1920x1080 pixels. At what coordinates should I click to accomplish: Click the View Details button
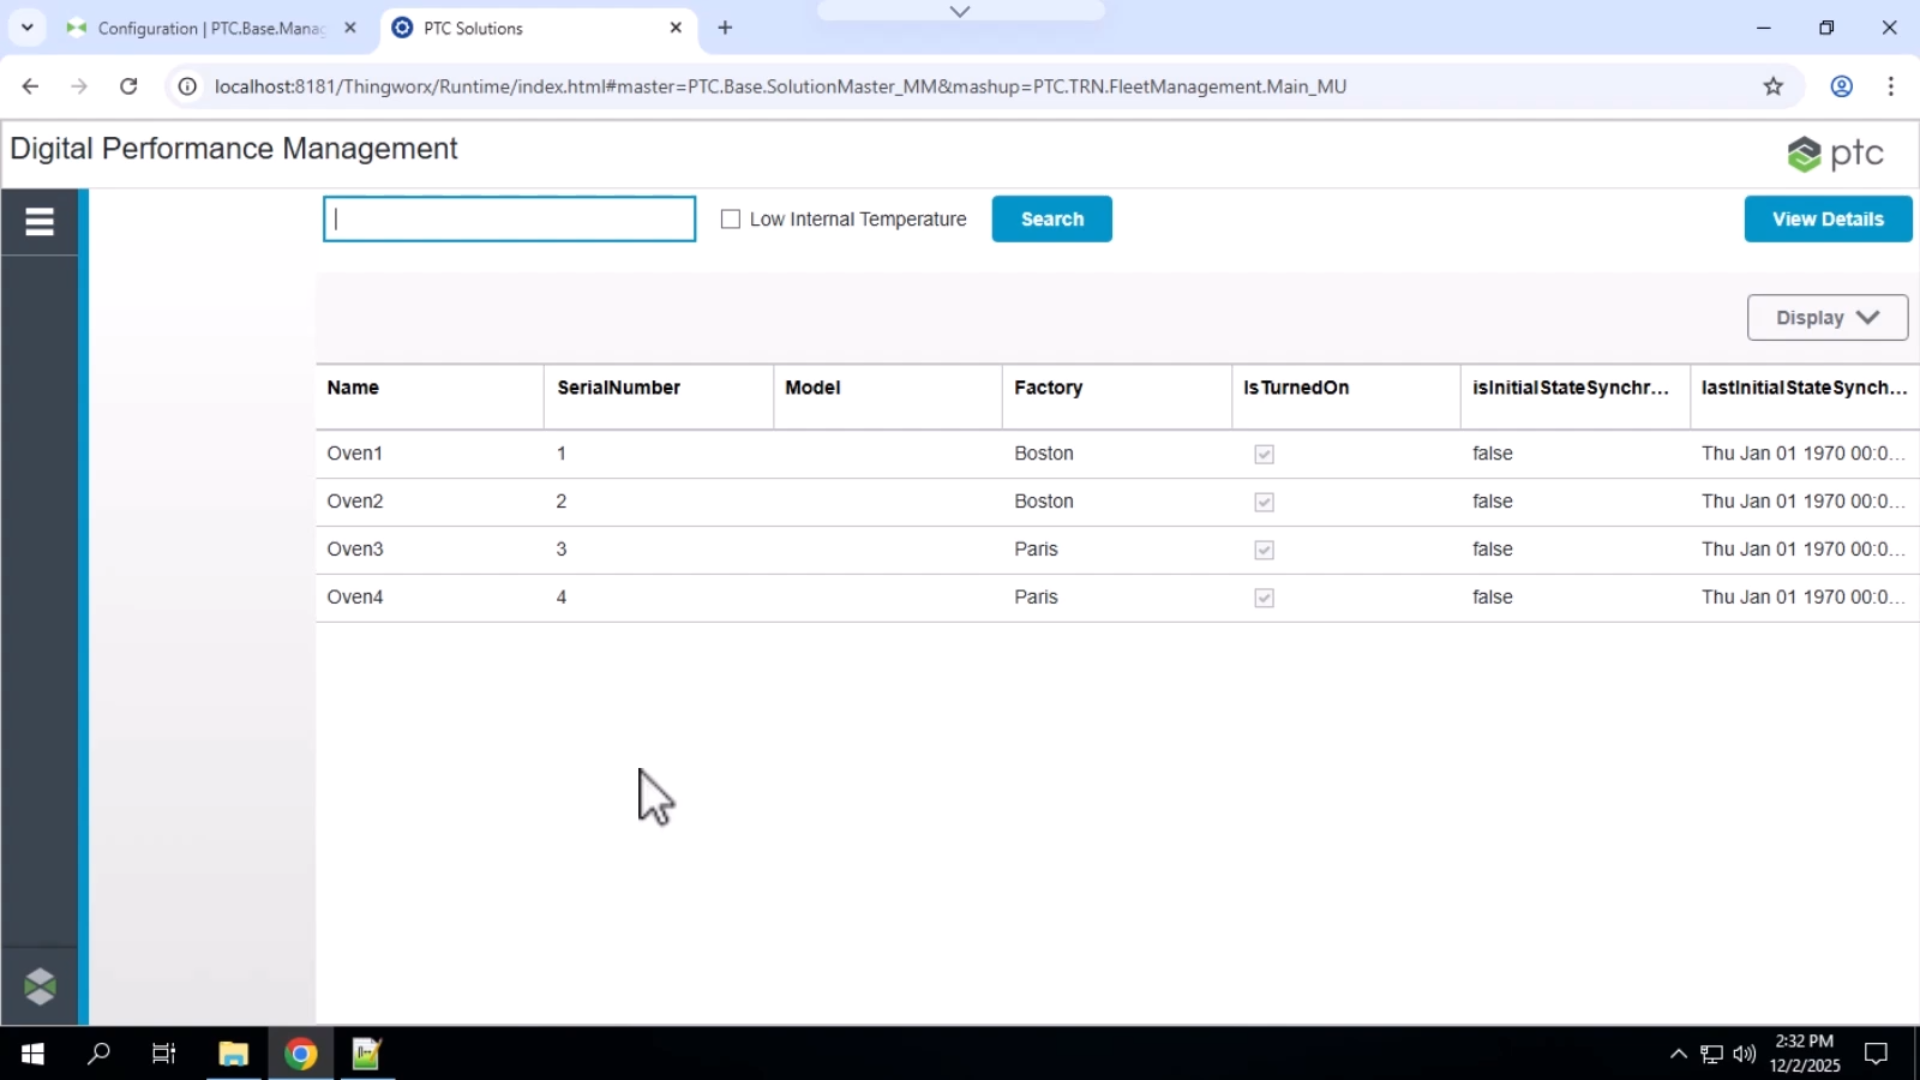(x=1828, y=219)
